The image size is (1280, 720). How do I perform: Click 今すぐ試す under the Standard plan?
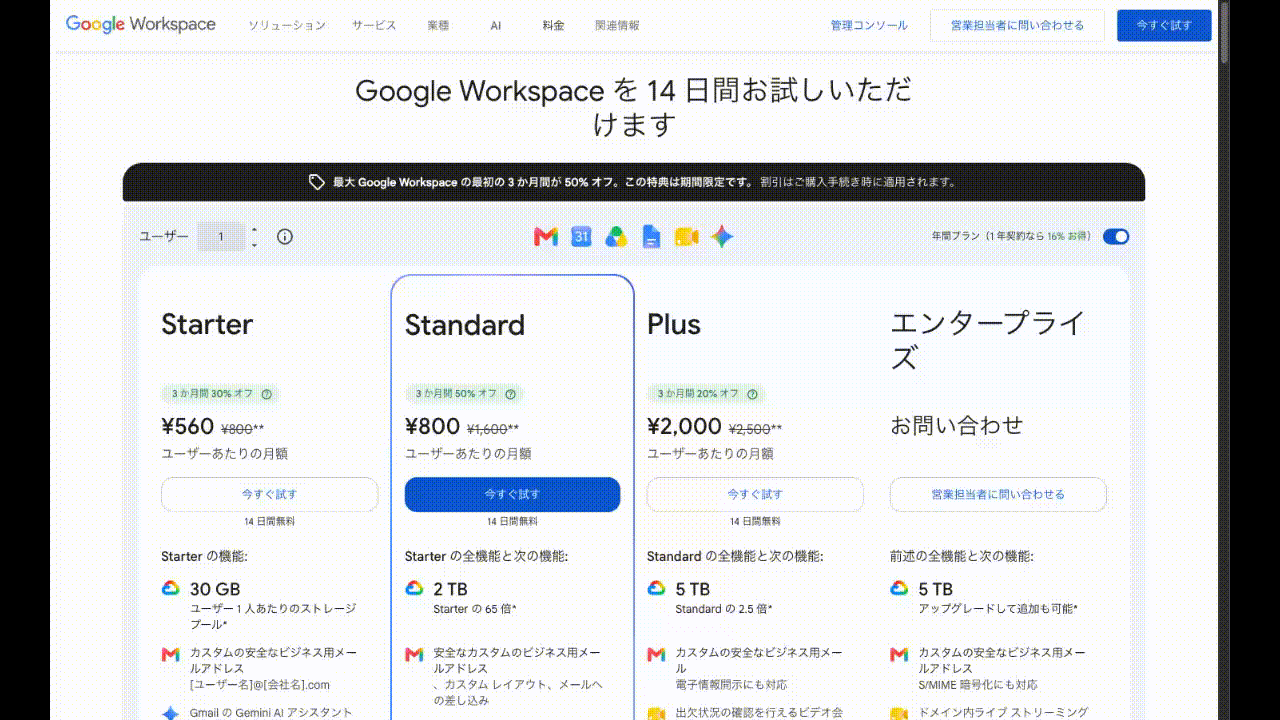click(x=512, y=494)
